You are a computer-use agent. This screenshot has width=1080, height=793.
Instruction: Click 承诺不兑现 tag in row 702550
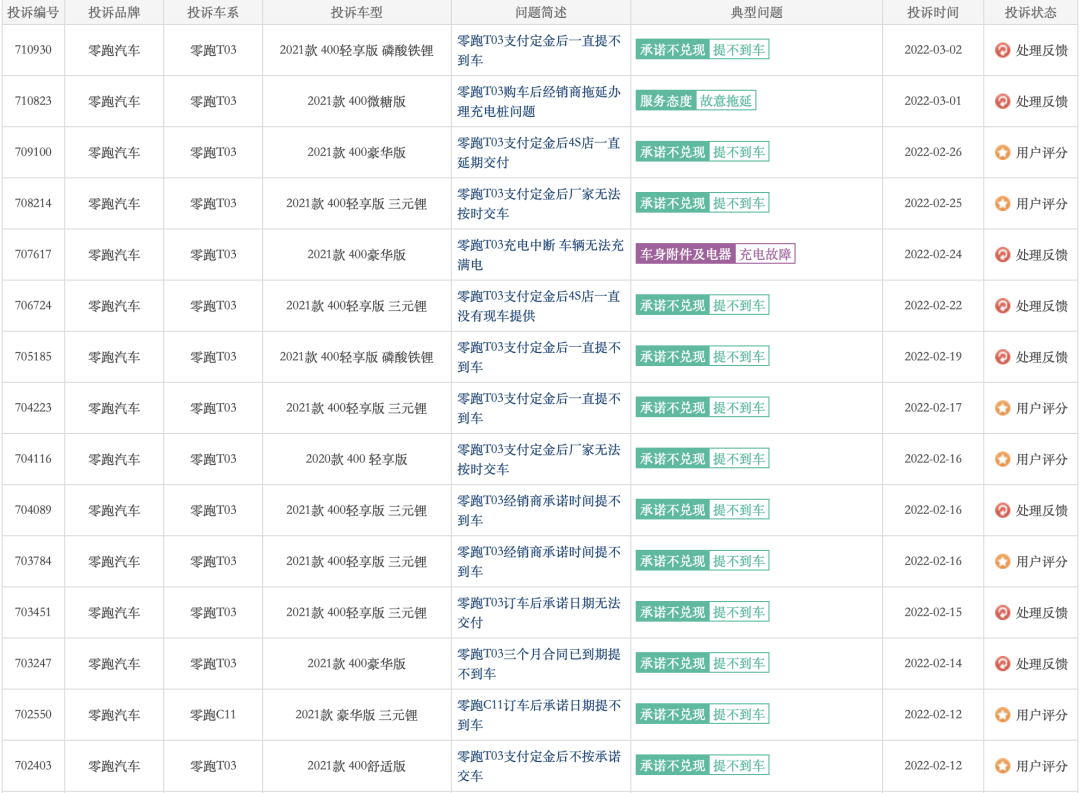click(x=672, y=714)
